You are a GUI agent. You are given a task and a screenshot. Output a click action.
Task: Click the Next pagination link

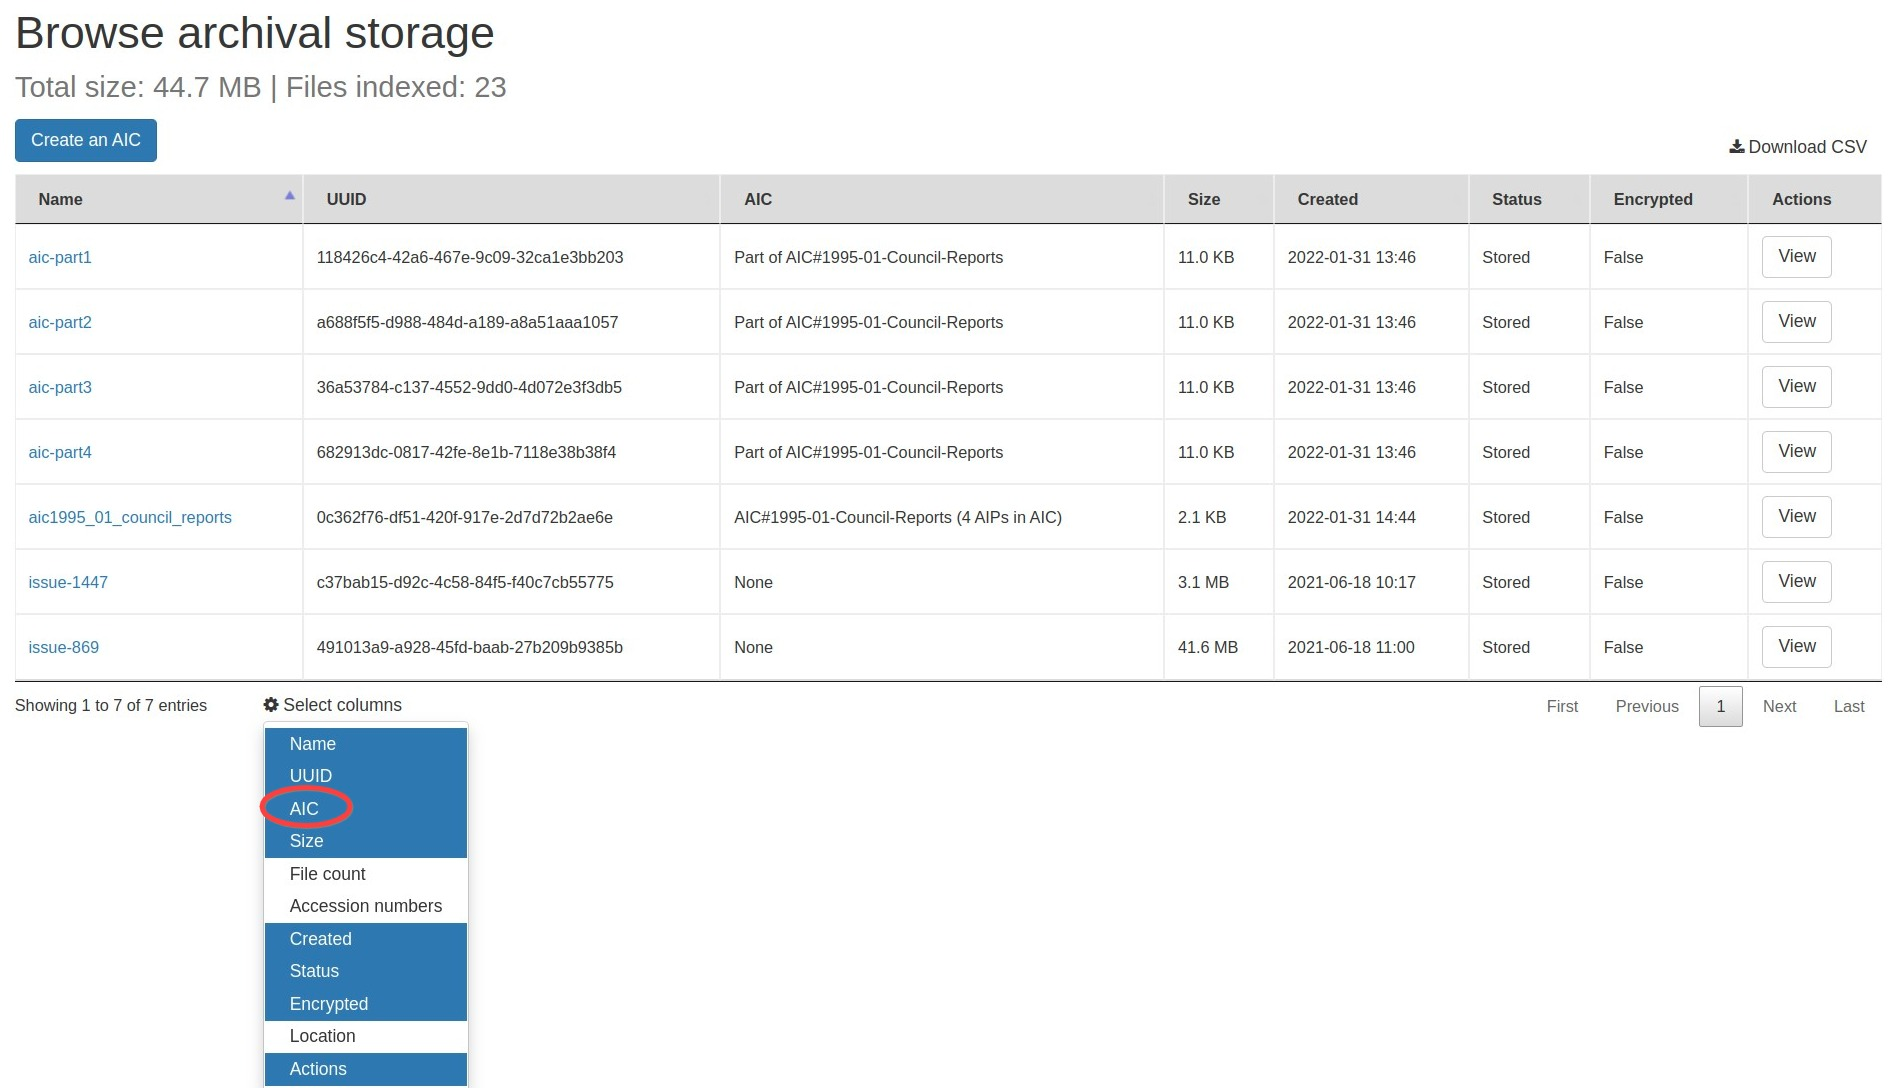1778,706
